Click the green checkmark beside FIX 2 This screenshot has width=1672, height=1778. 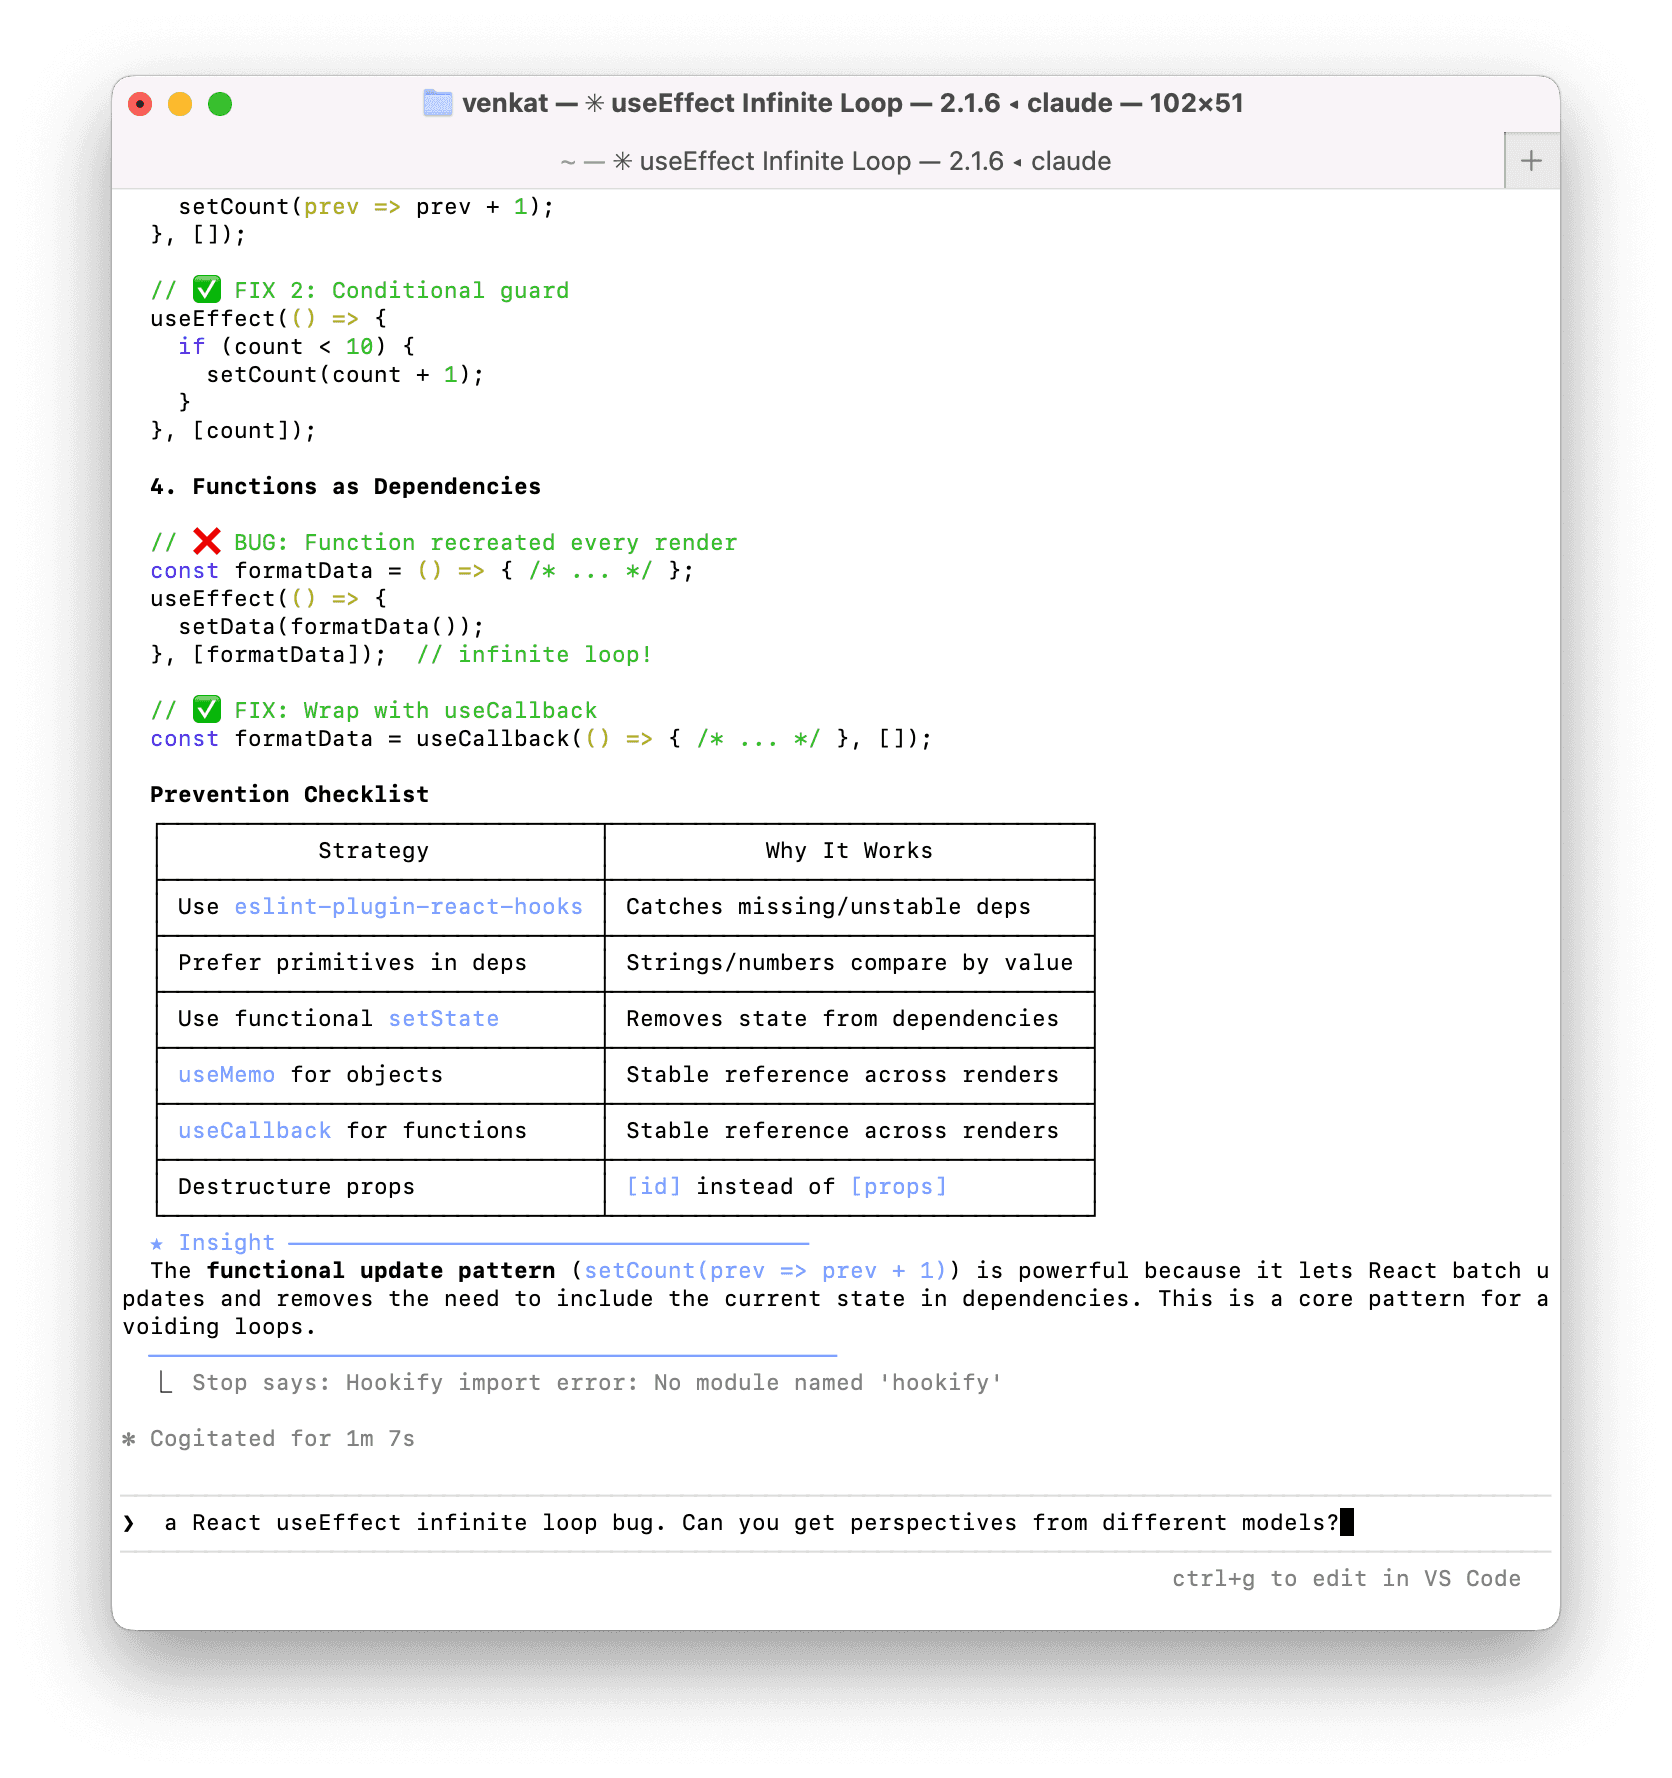coord(207,290)
